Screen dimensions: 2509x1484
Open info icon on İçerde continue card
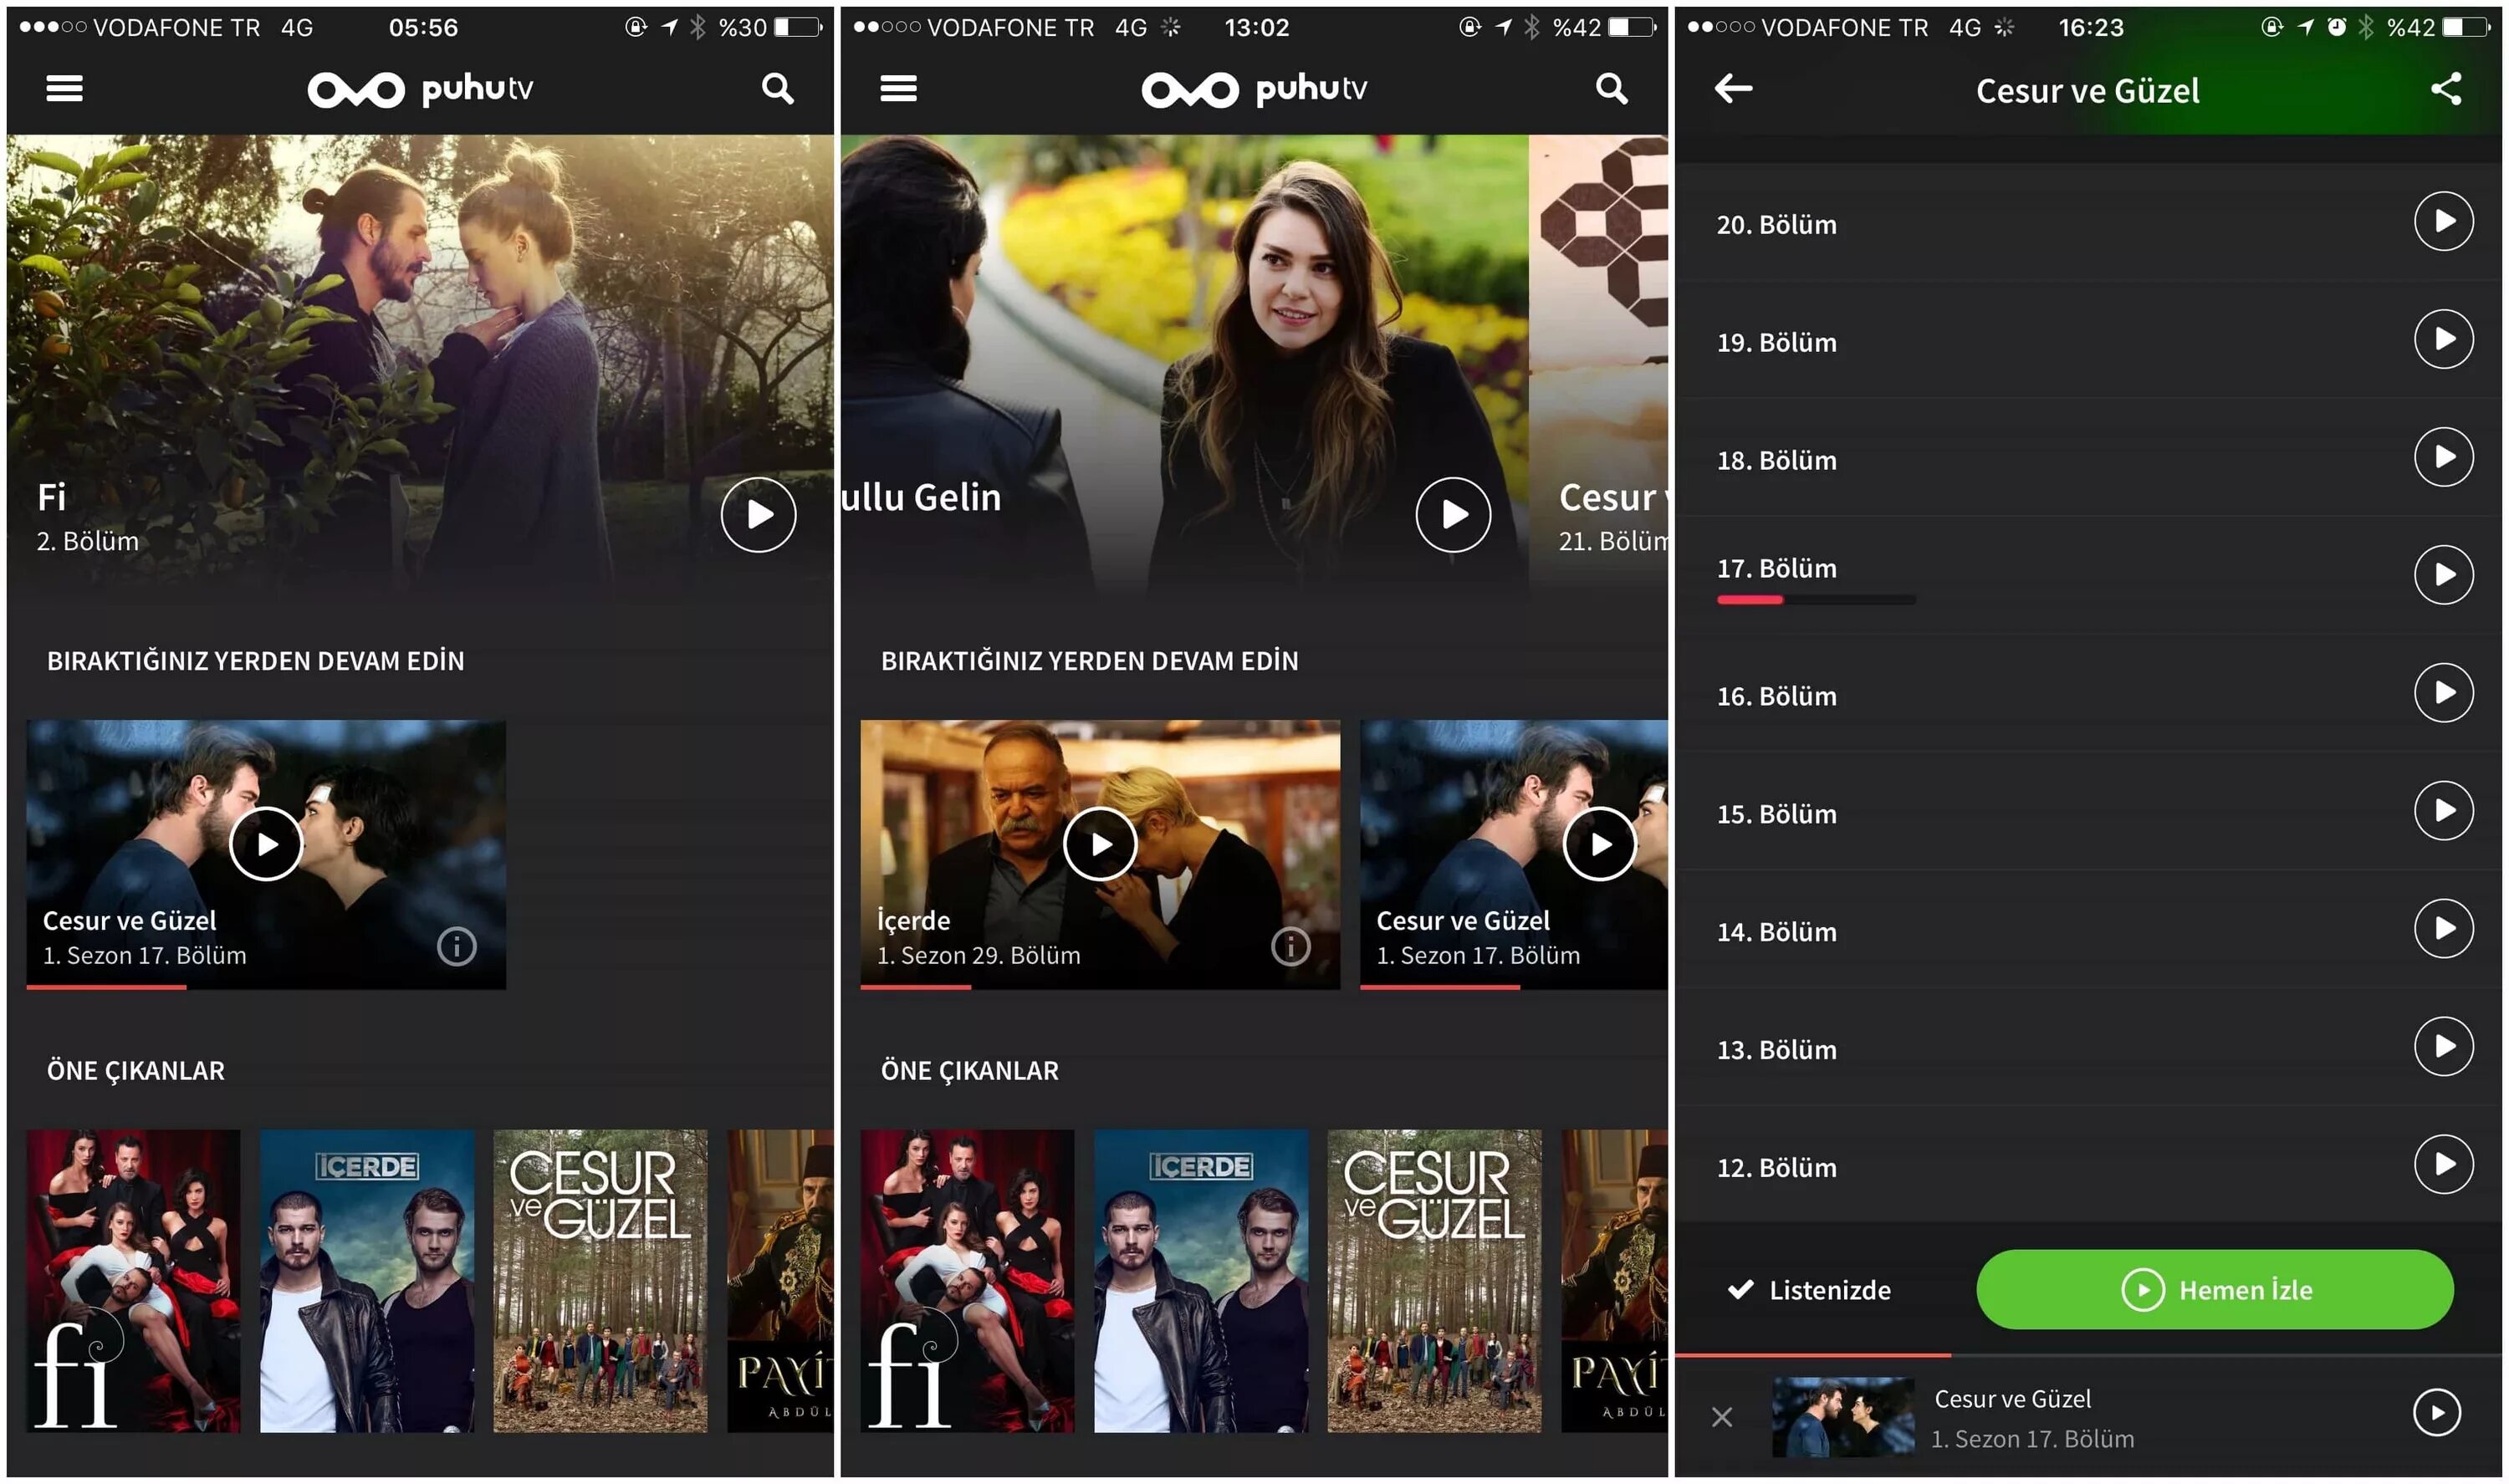coord(1290,946)
